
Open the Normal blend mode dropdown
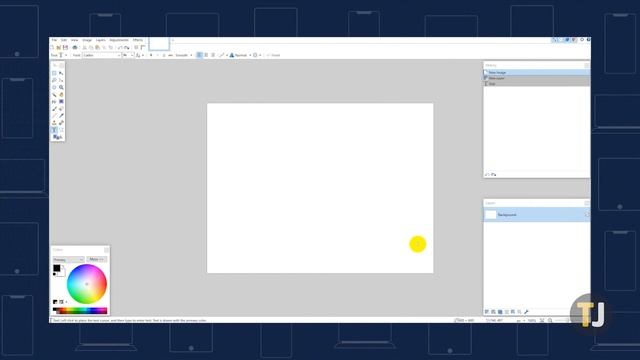tap(240, 55)
